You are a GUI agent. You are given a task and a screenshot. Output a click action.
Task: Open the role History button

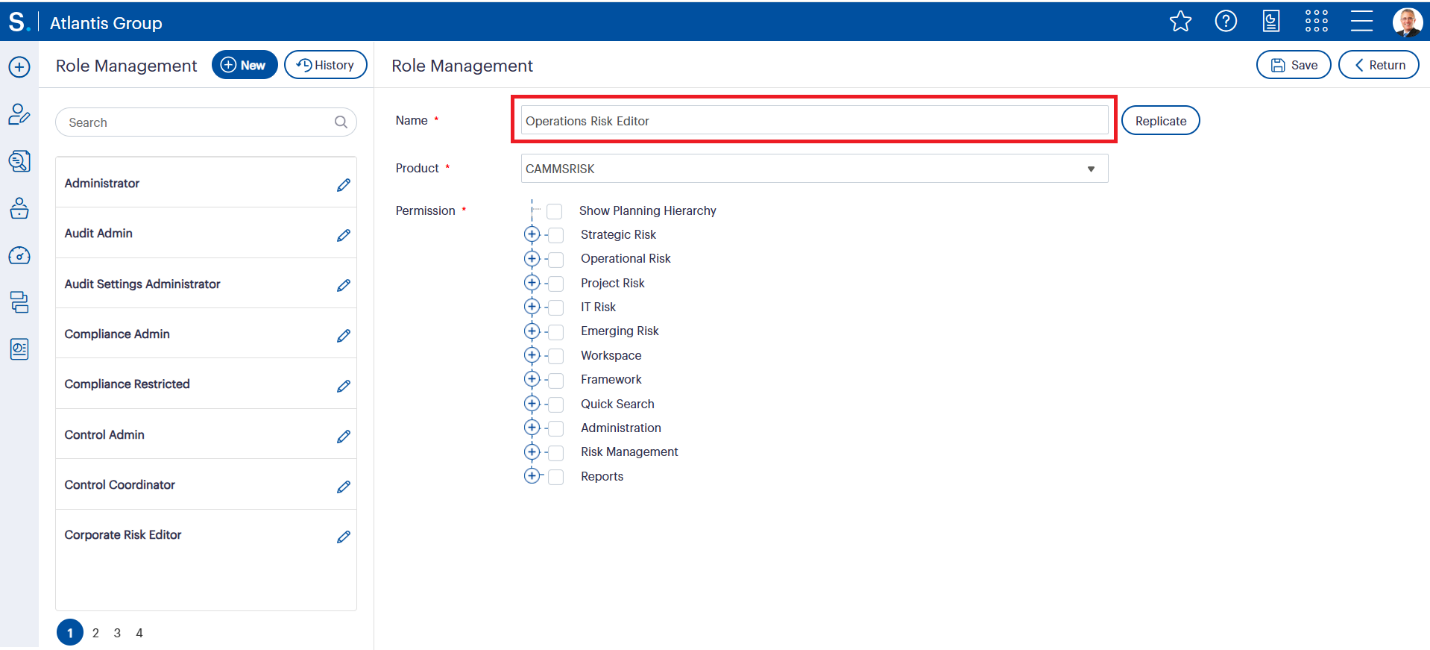click(326, 65)
